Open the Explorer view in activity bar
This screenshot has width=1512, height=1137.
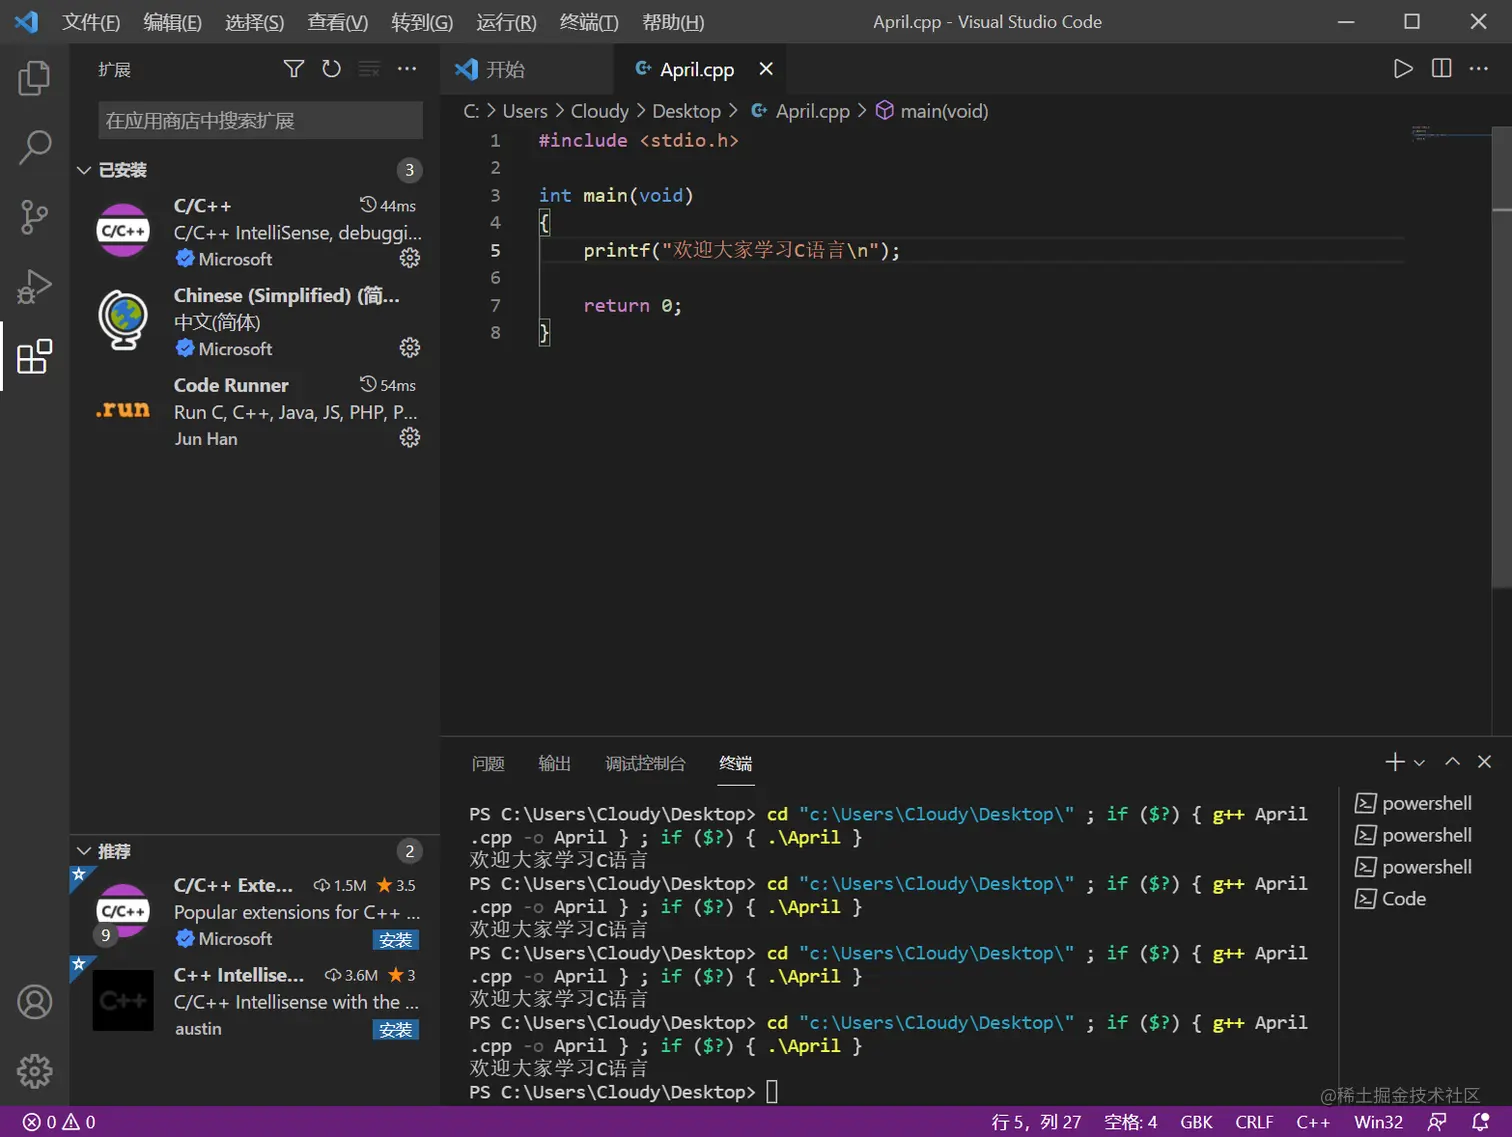click(x=34, y=78)
